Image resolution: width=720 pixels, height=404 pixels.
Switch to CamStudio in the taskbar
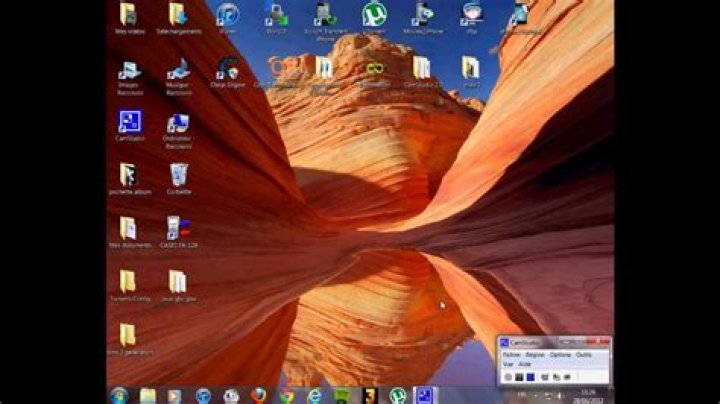(x=425, y=395)
